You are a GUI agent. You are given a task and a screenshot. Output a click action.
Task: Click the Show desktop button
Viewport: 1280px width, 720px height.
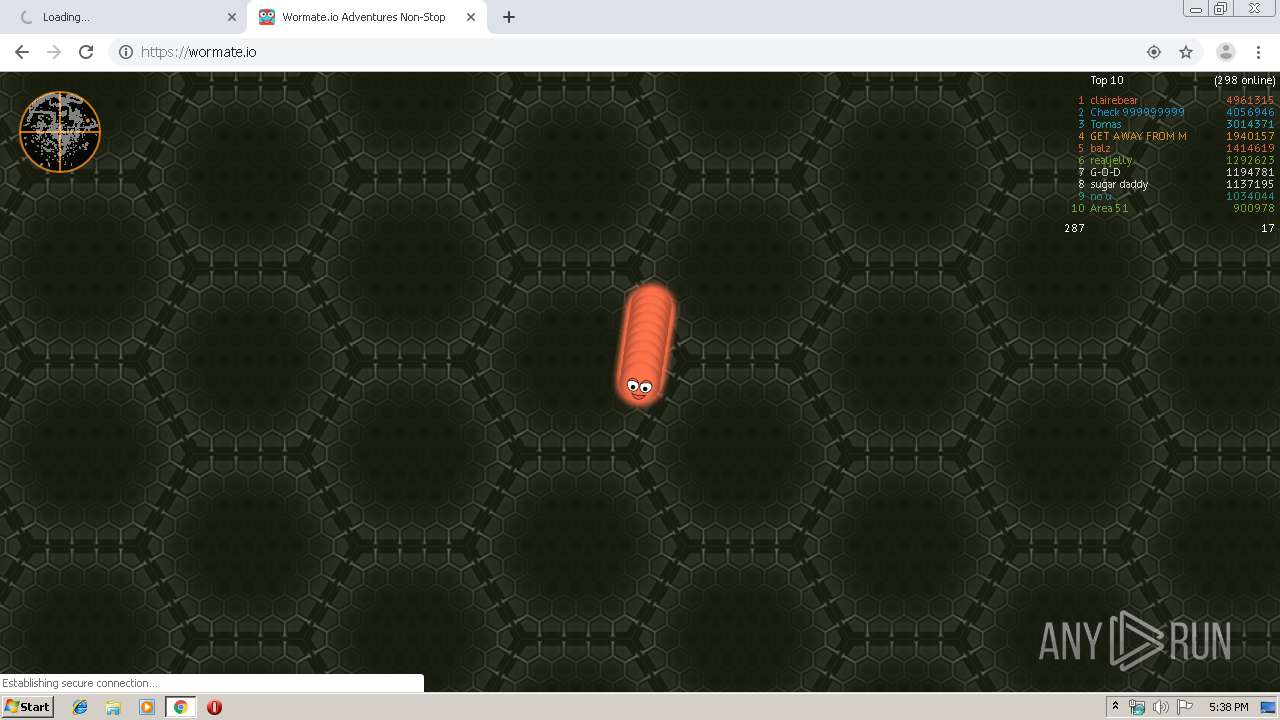pos(1269,707)
